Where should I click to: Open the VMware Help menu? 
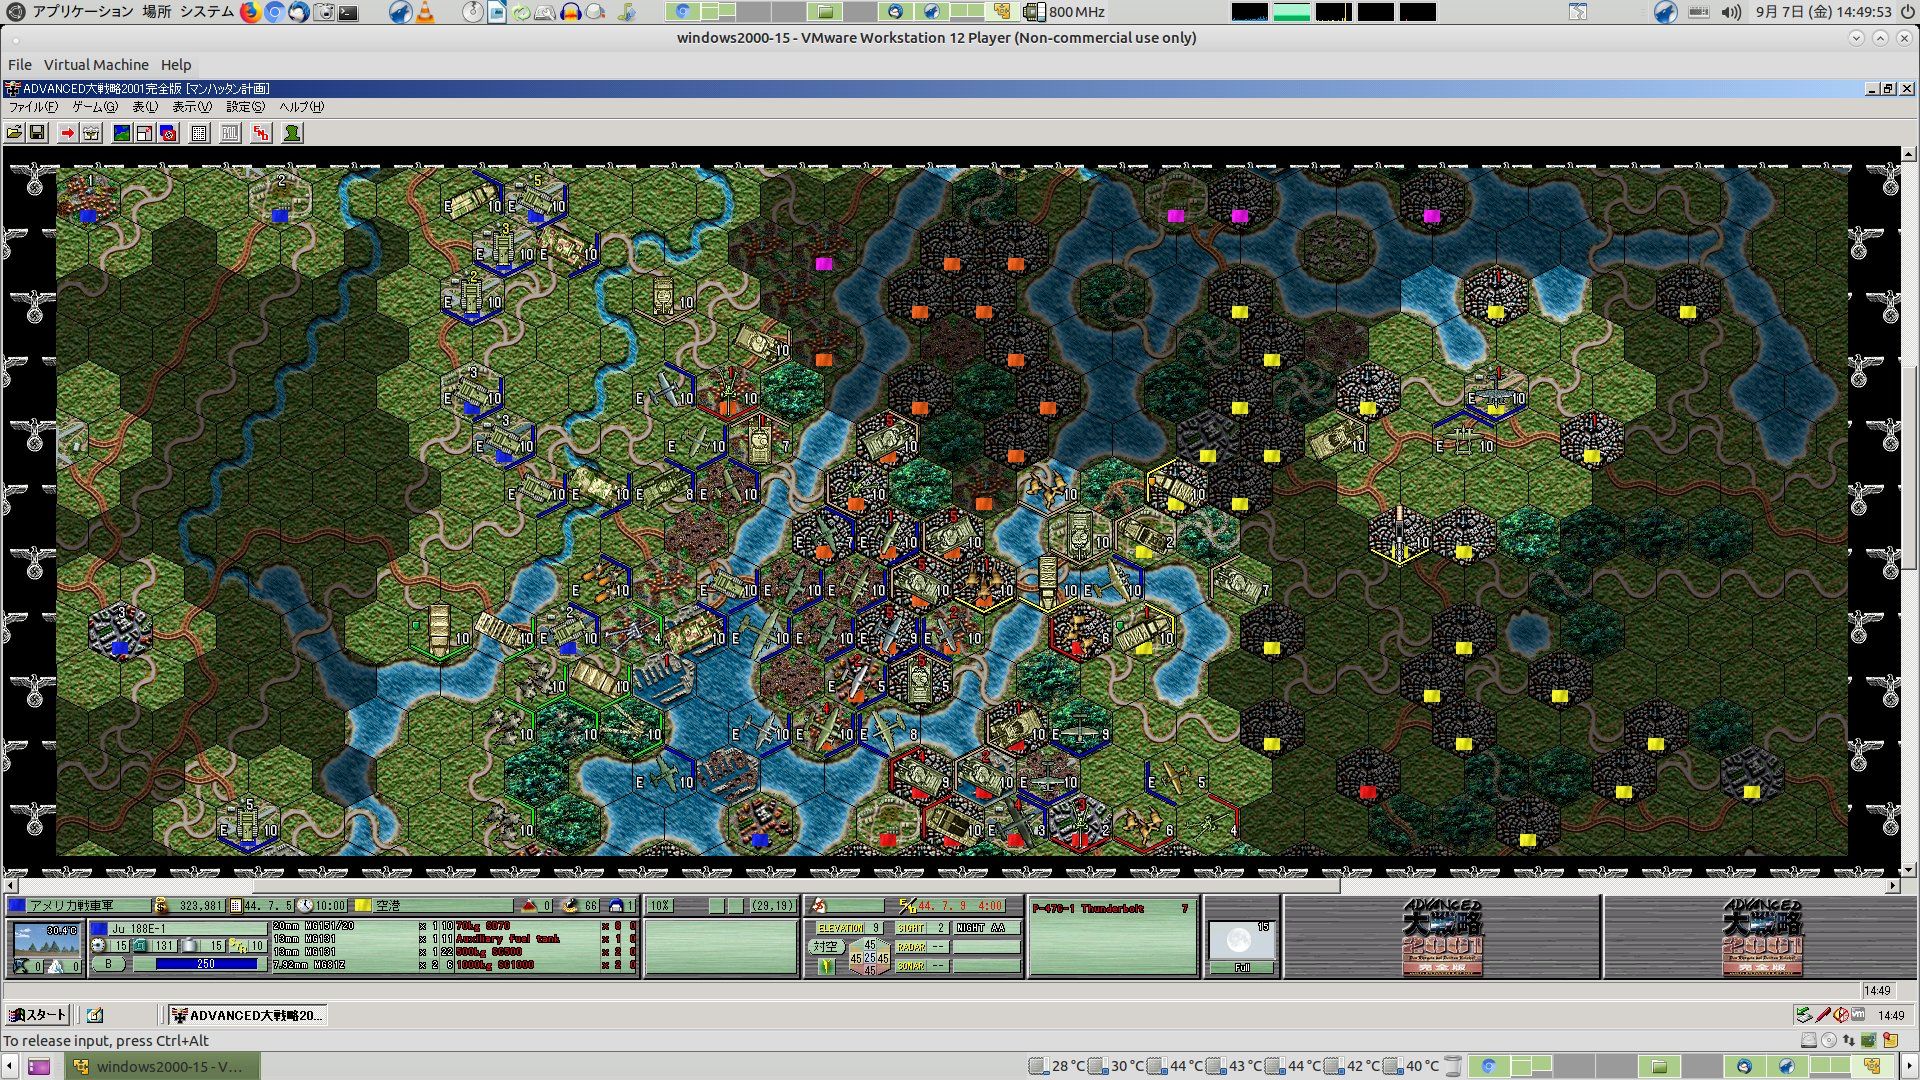click(176, 65)
